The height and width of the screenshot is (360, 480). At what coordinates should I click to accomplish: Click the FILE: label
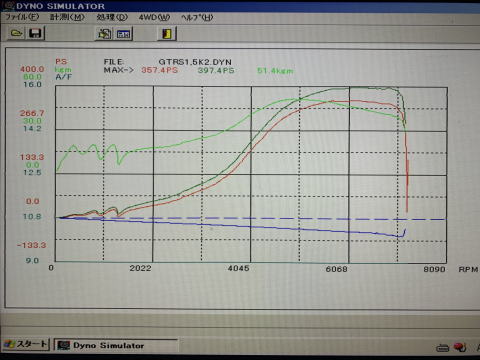point(114,62)
